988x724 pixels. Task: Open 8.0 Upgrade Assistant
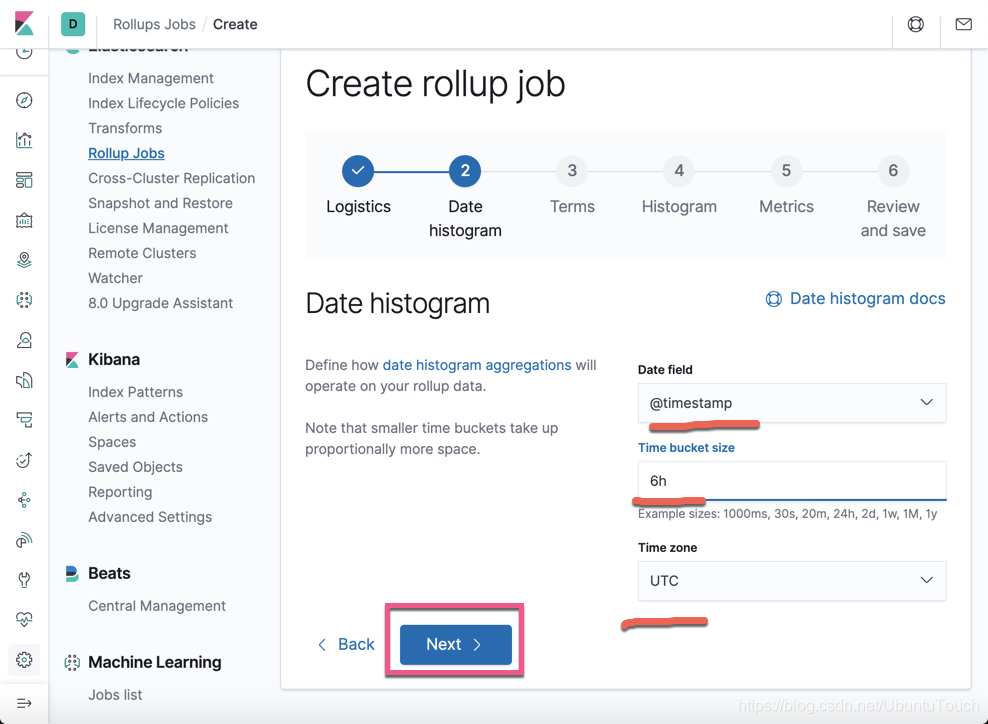[160, 303]
